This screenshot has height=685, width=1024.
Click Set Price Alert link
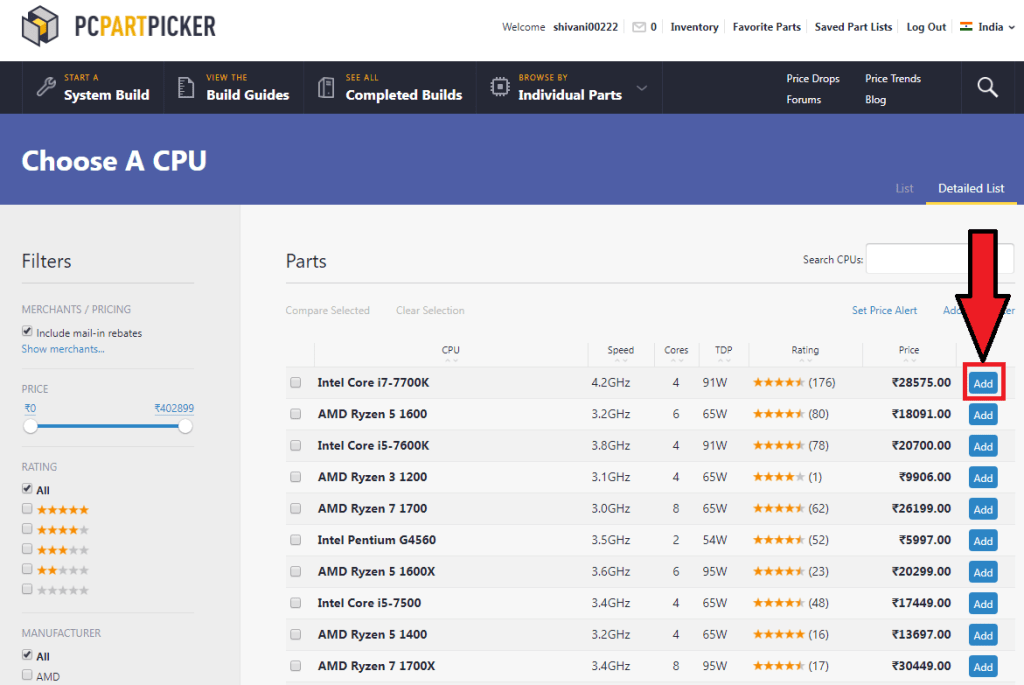click(x=884, y=310)
